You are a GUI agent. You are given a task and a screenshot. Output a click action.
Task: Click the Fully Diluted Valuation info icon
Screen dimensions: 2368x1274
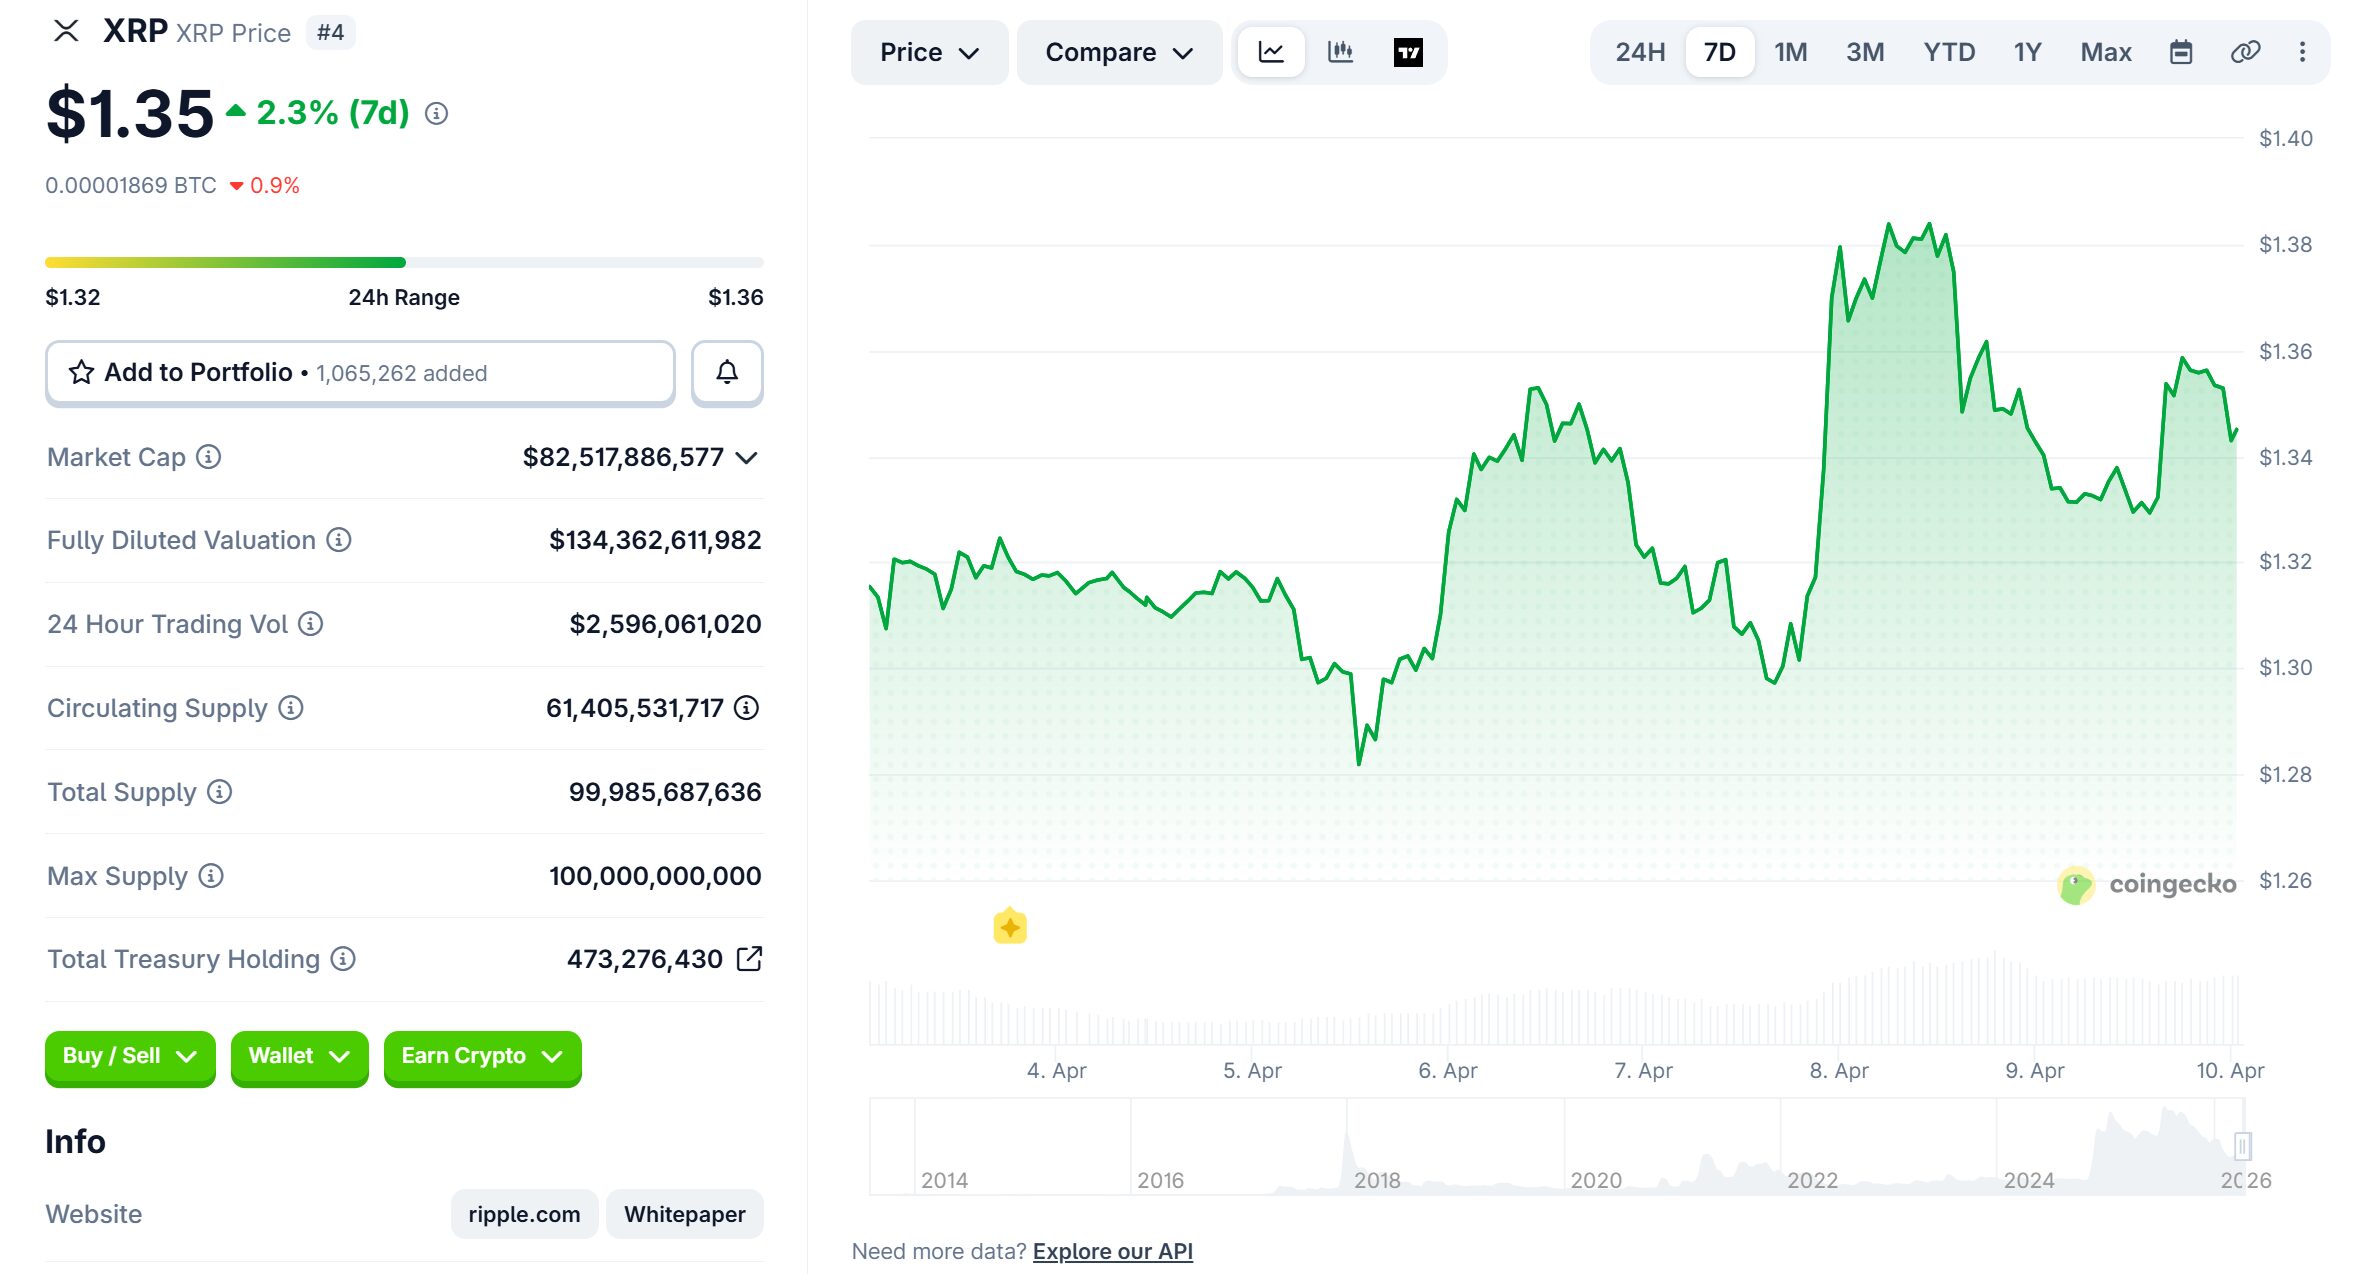338,540
